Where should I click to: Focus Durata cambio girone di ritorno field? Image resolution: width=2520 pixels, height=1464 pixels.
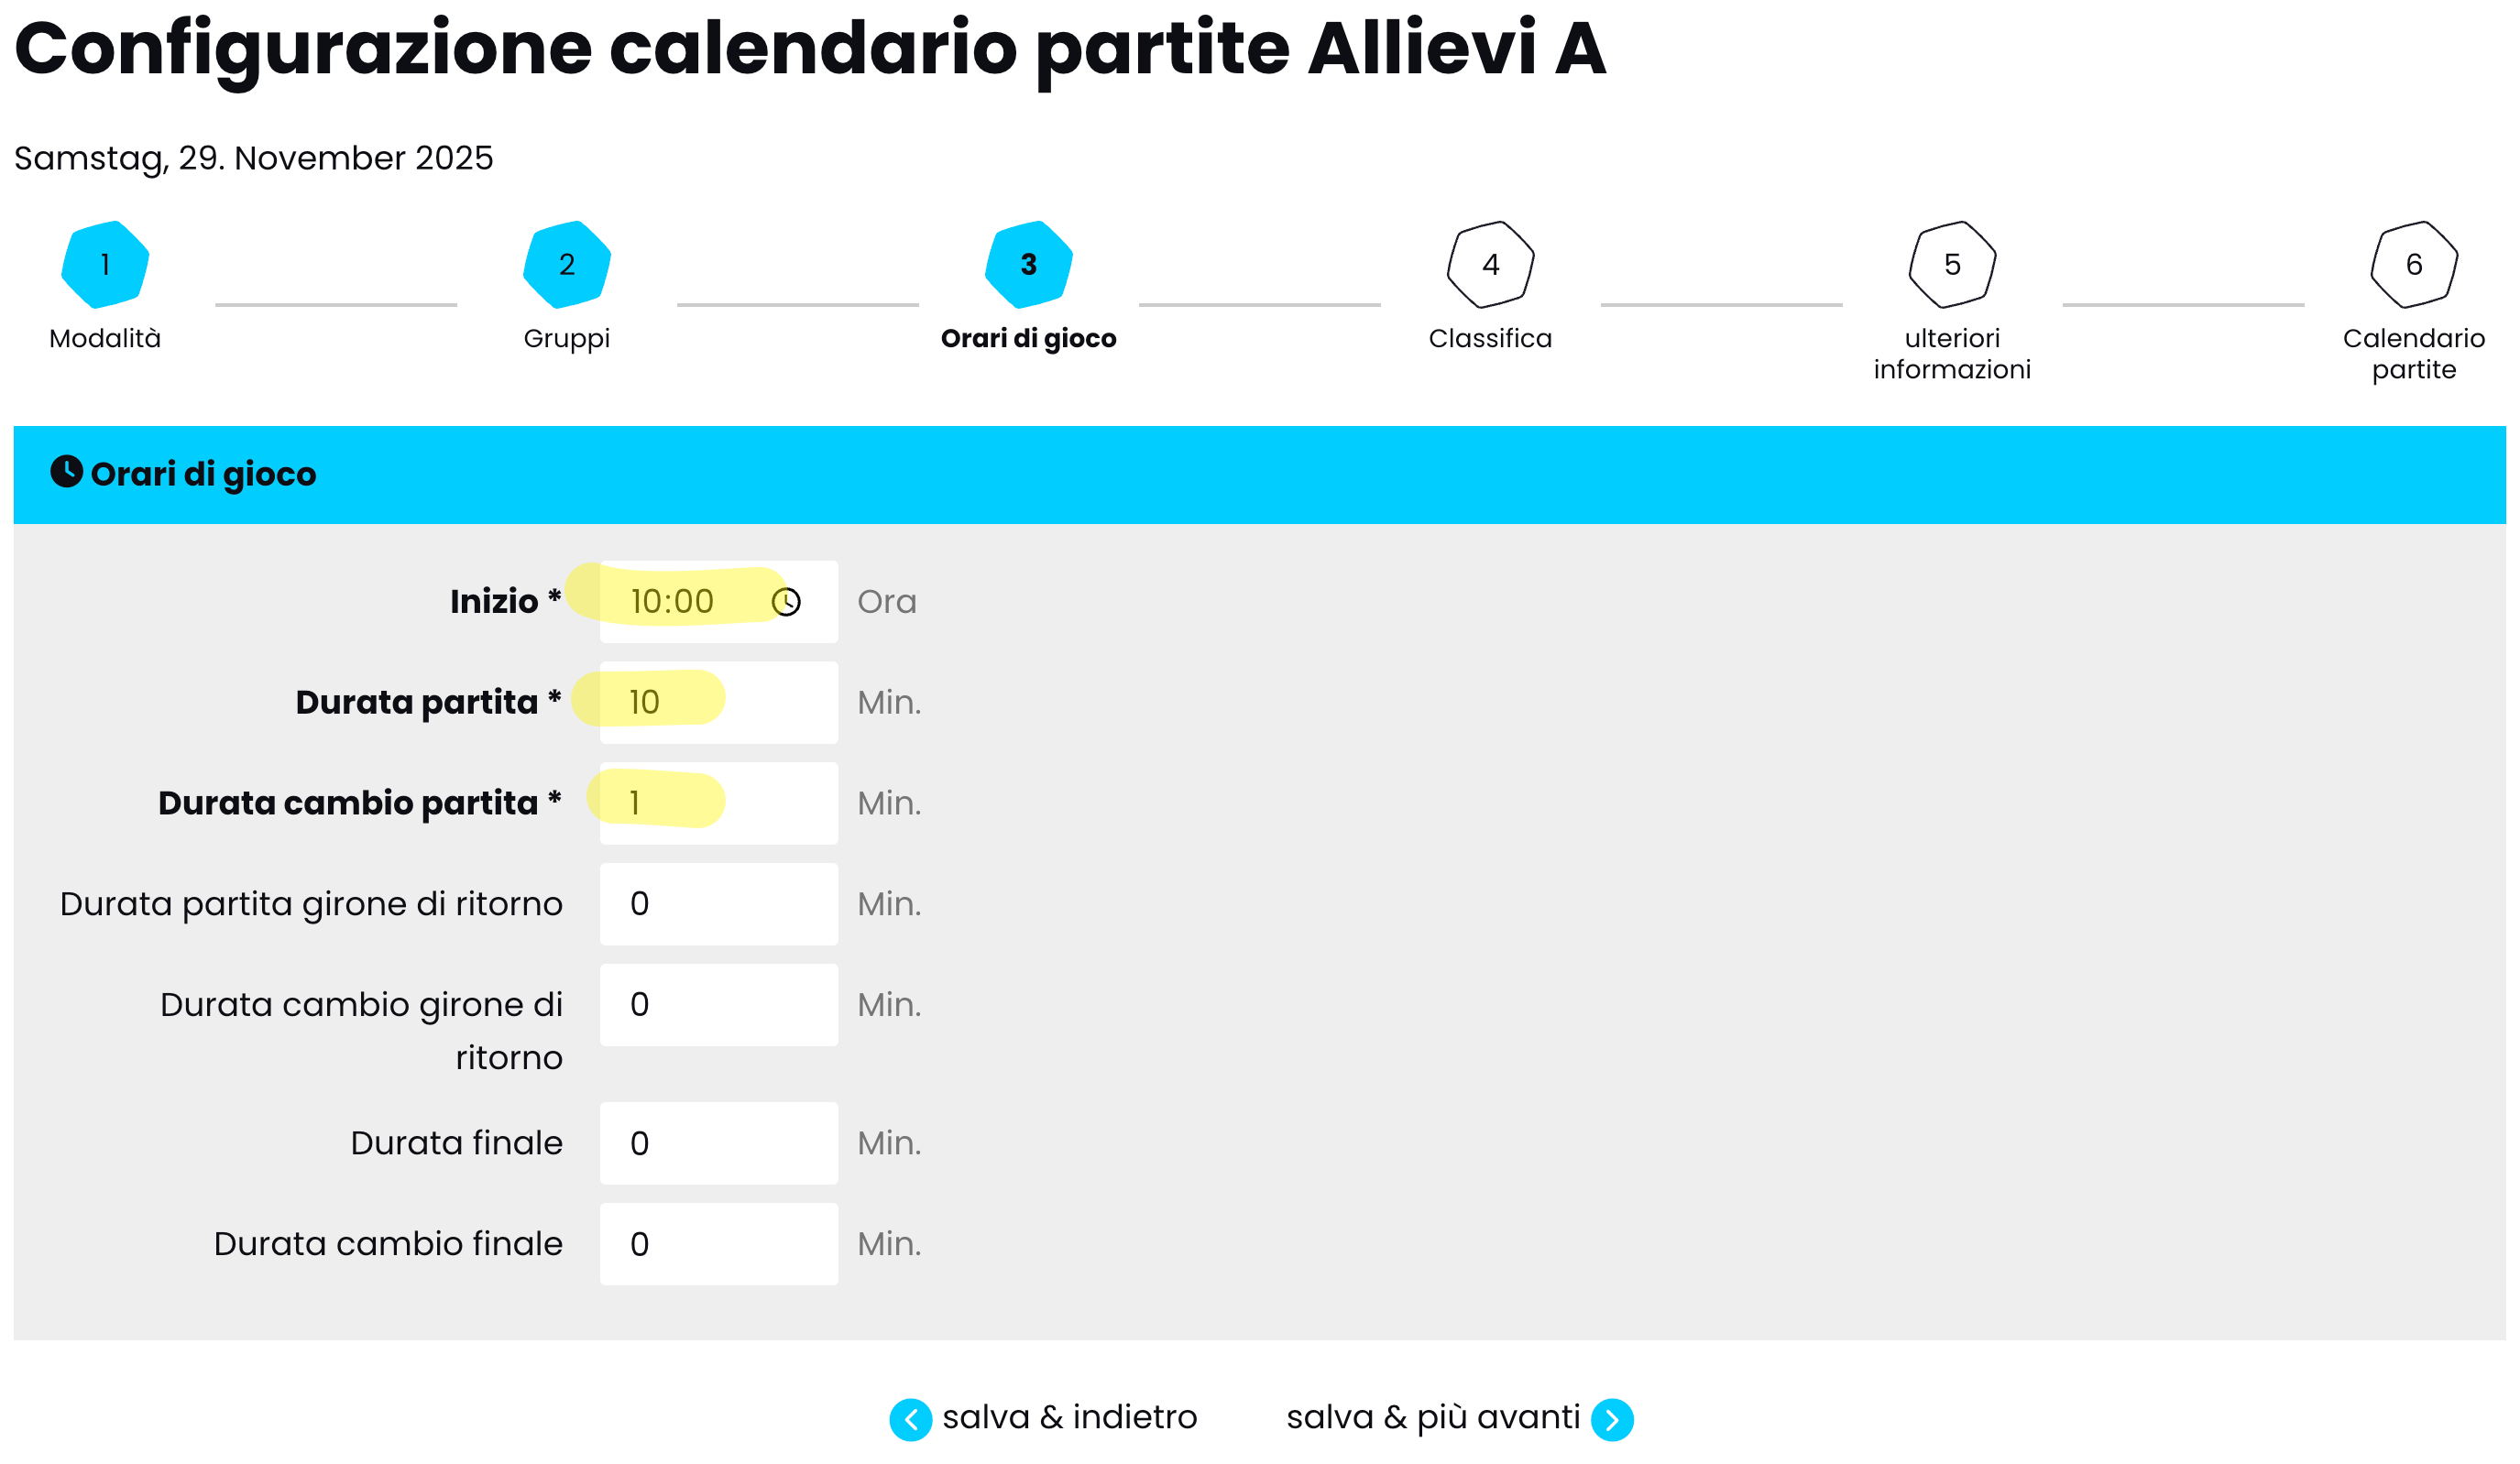pos(718,1005)
